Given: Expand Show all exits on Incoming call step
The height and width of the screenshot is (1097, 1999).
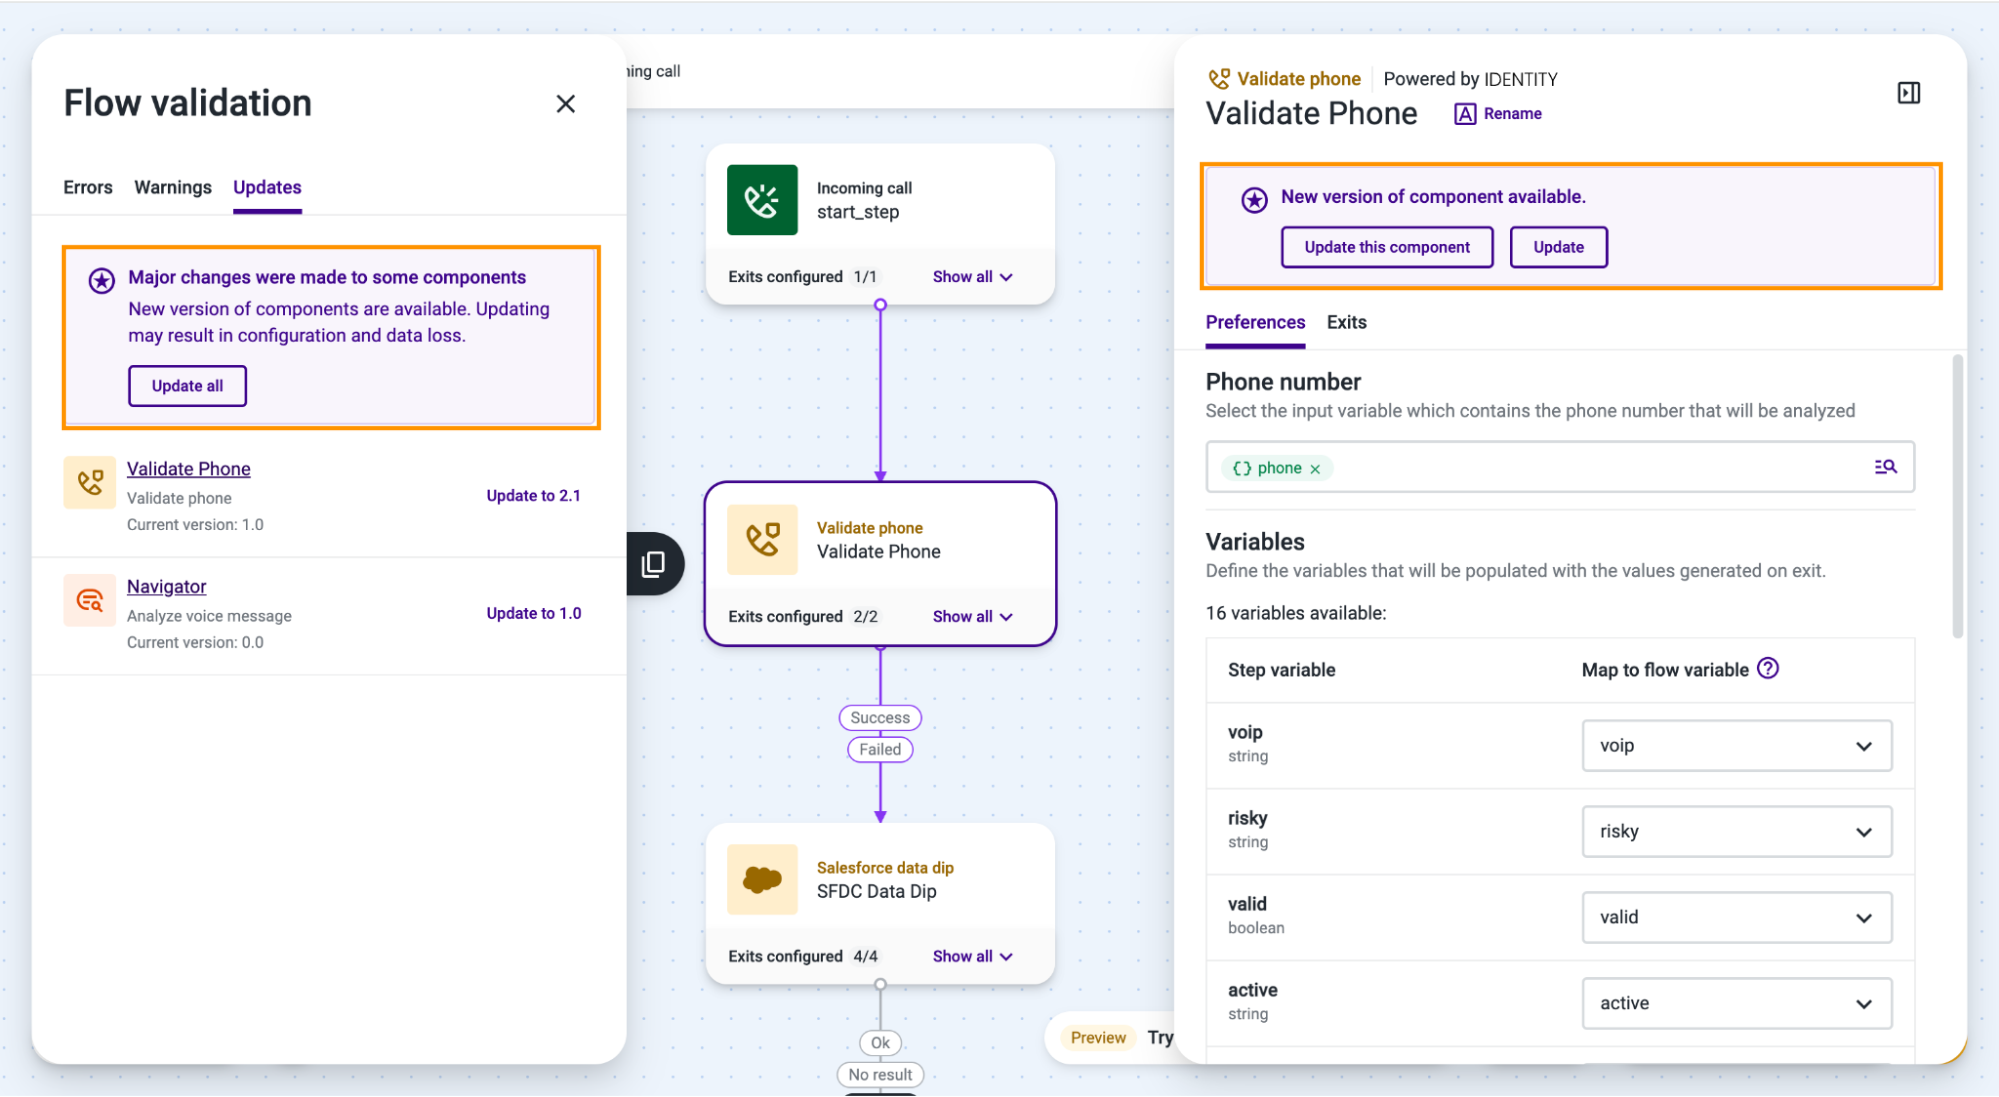Looking at the screenshot, I should click(x=972, y=277).
